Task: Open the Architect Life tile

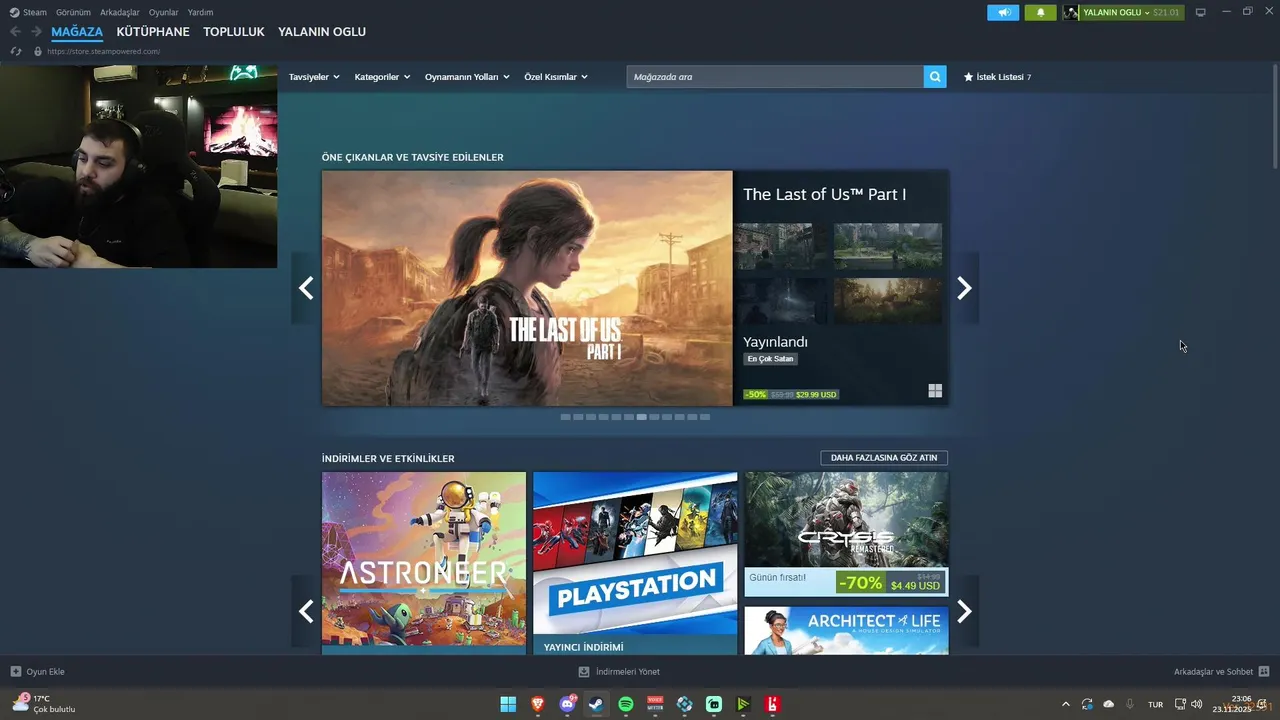Action: [x=846, y=630]
